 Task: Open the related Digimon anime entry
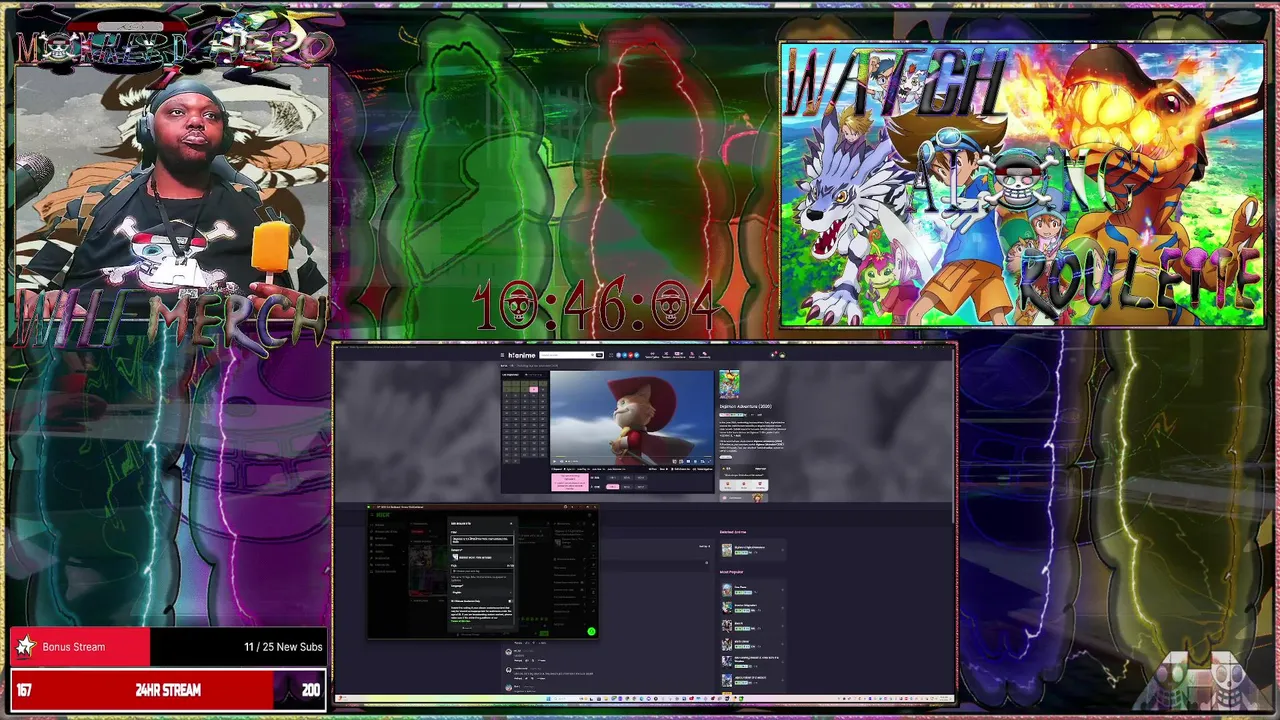tap(750, 547)
